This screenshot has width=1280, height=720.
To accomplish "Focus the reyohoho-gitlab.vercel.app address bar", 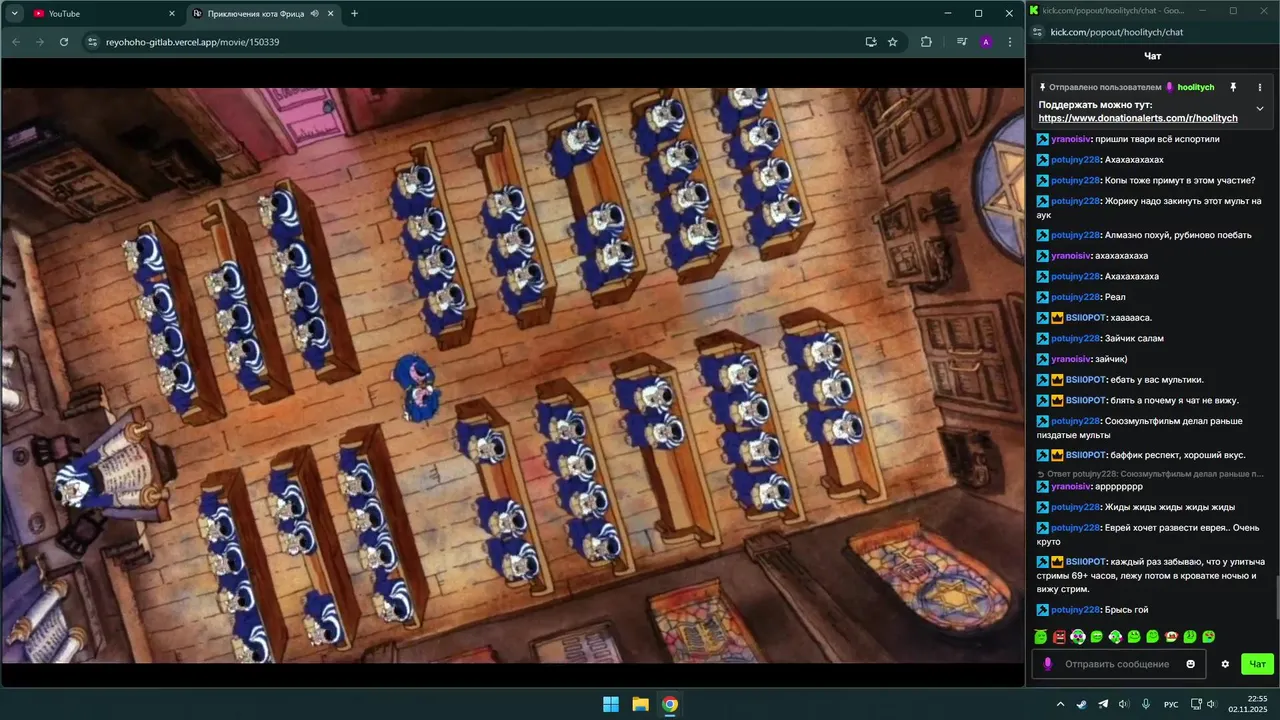I will click(x=480, y=42).
